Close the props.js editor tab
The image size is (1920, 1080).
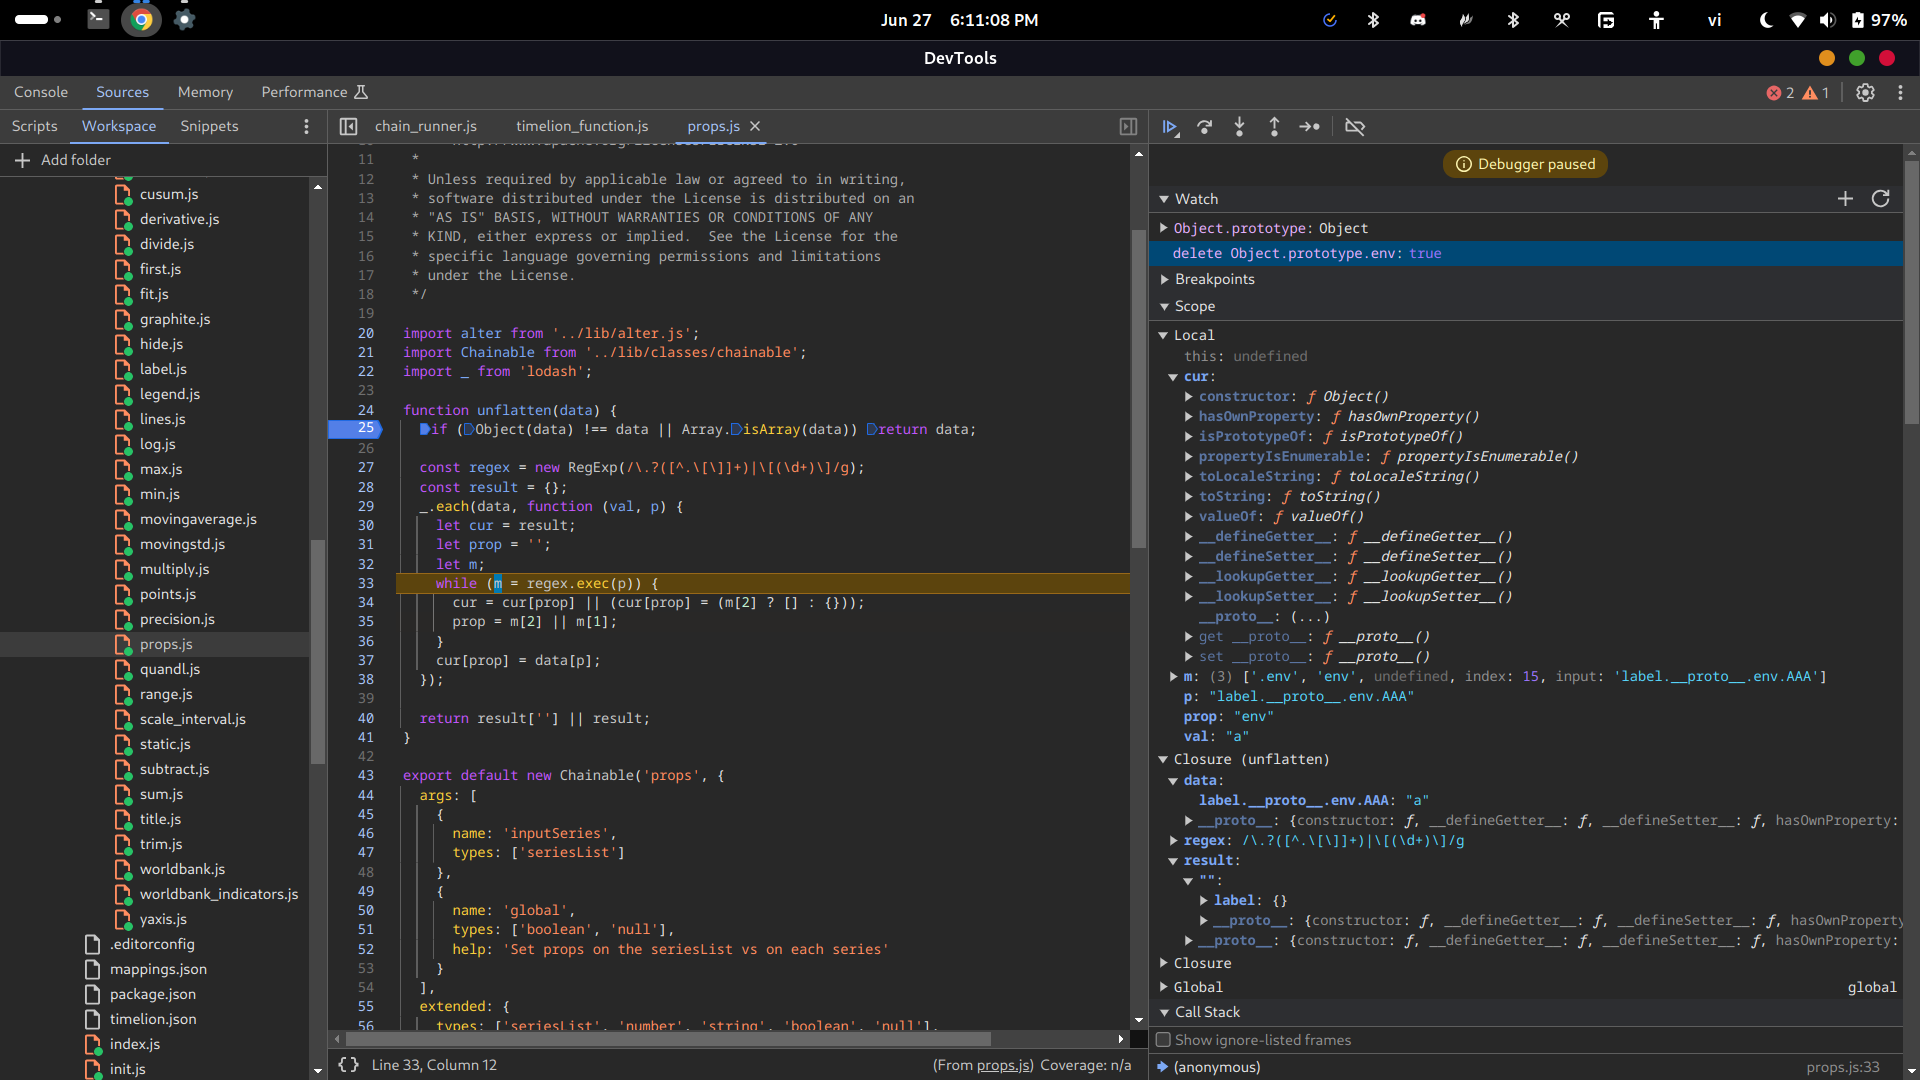coord(755,126)
